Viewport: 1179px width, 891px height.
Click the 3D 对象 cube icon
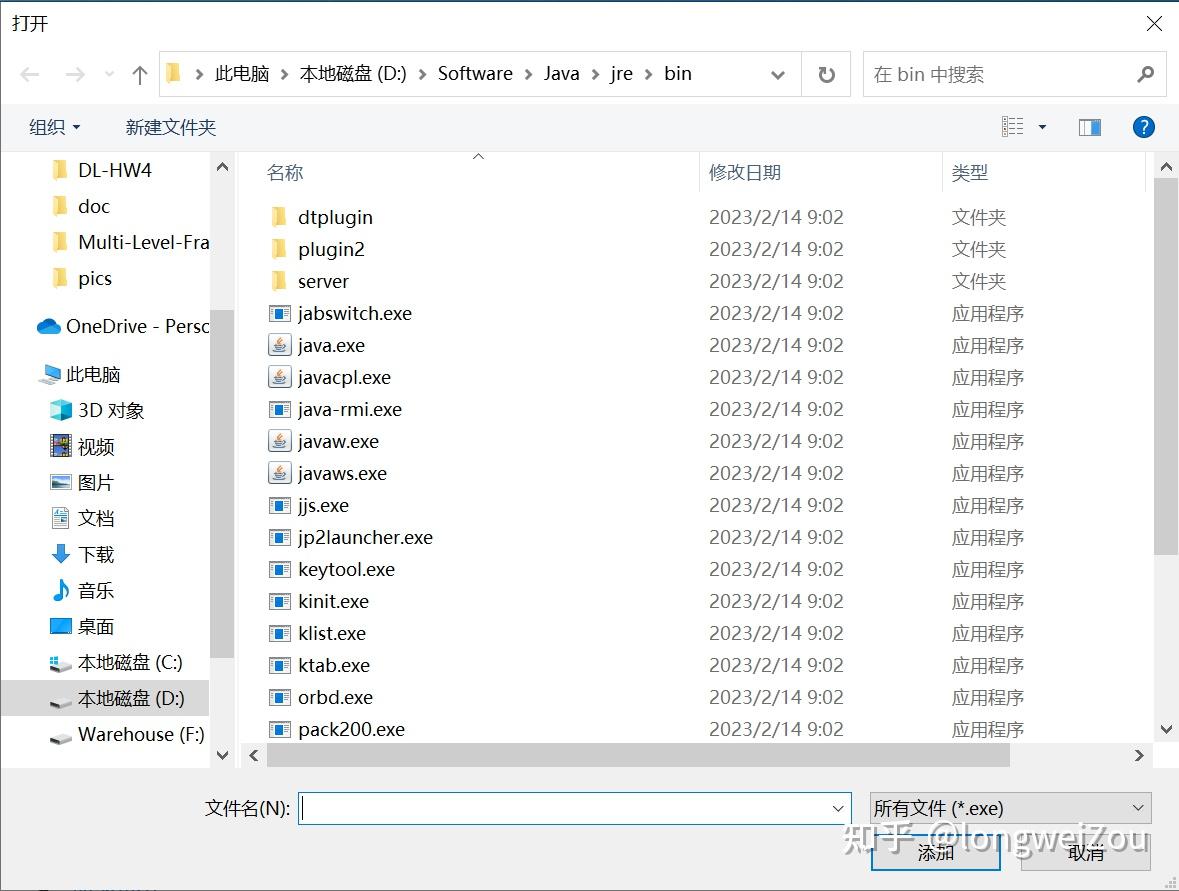(x=61, y=410)
